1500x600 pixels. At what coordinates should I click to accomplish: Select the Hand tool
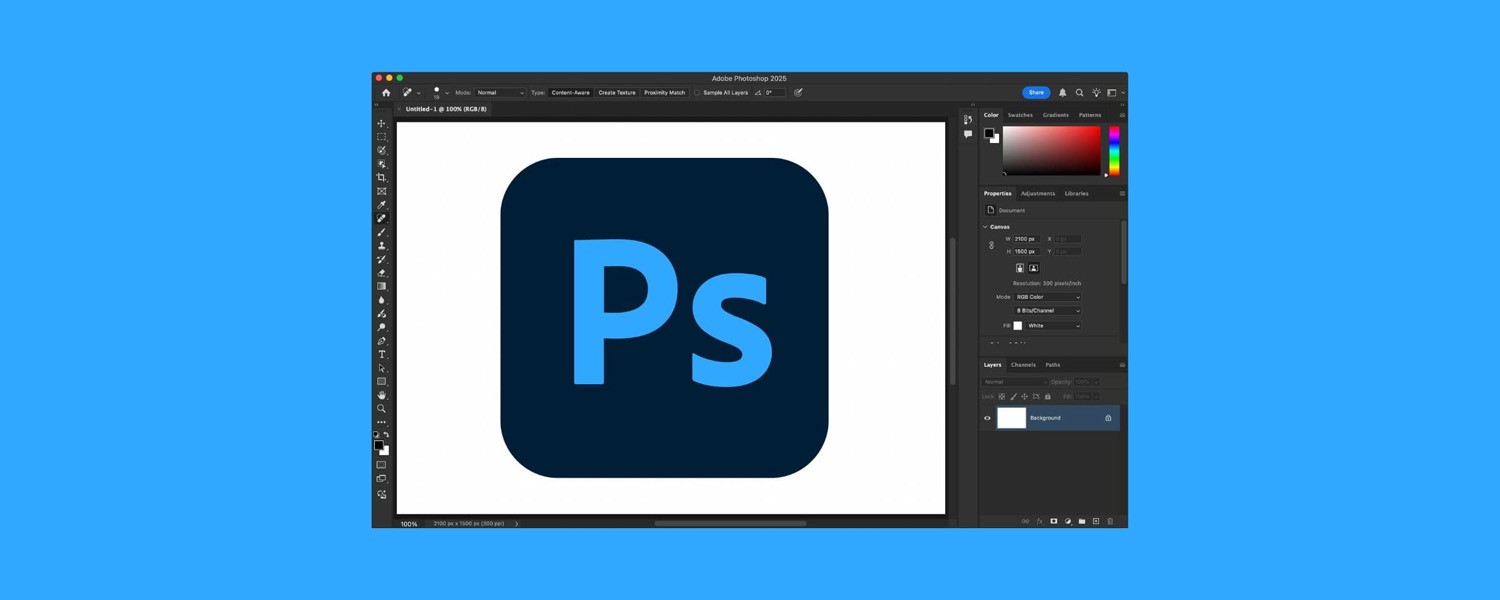[381, 395]
